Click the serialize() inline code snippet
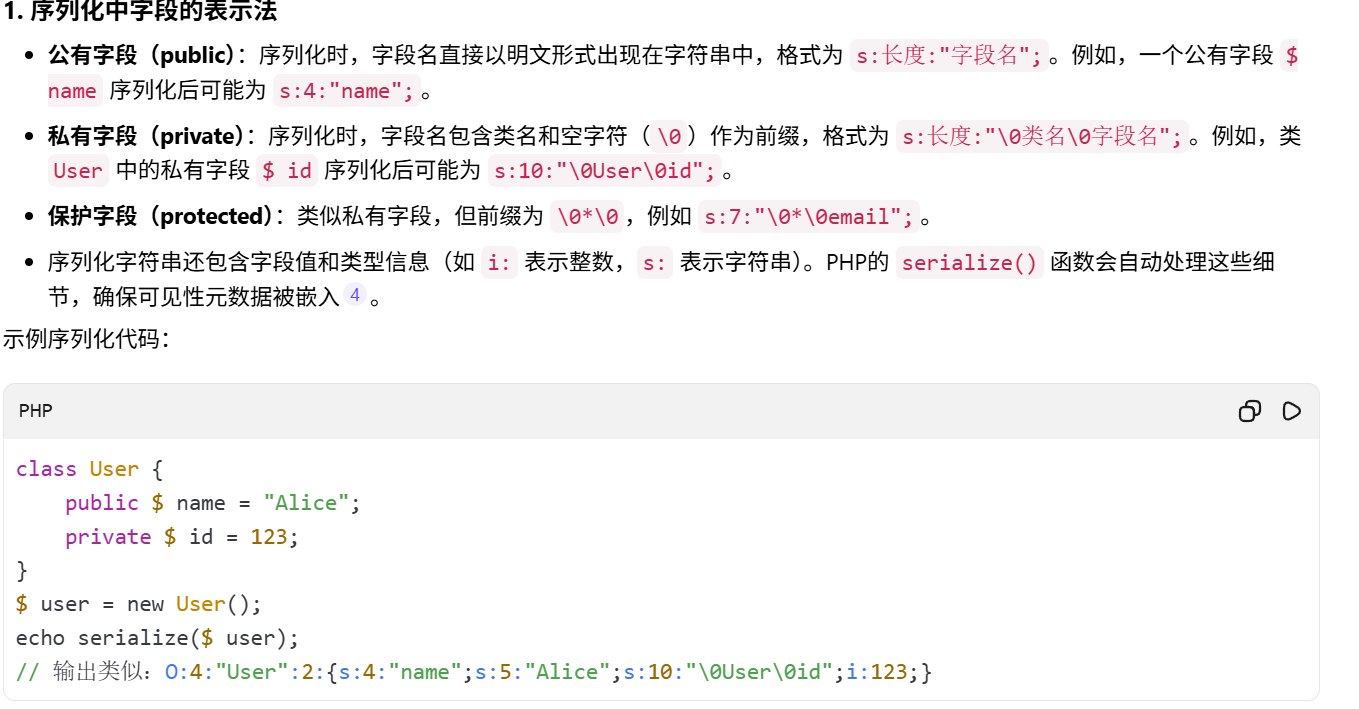The width and height of the screenshot is (1359, 709). (x=969, y=263)
